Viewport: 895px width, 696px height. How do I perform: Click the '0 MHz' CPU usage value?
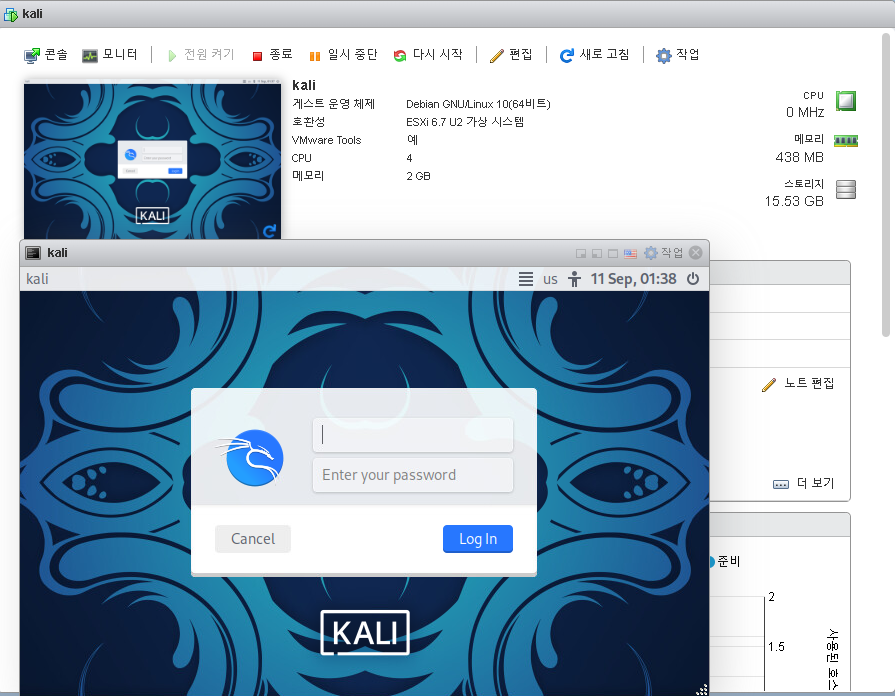point(805,112)
